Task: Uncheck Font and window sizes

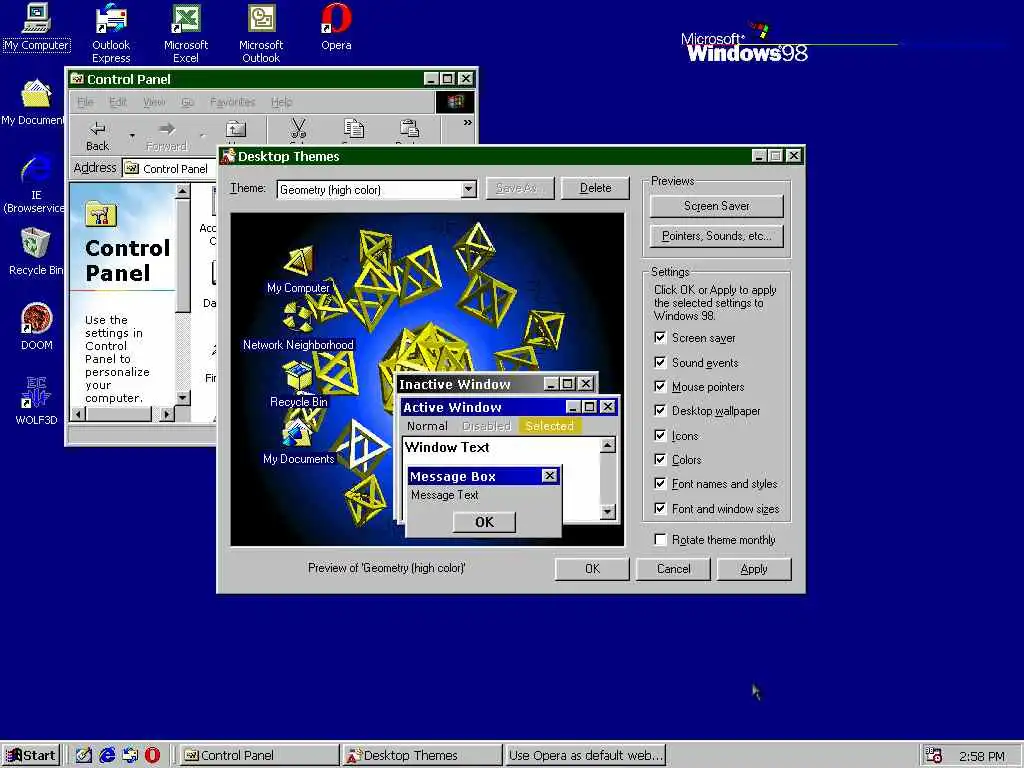Action: coord(660,509)
